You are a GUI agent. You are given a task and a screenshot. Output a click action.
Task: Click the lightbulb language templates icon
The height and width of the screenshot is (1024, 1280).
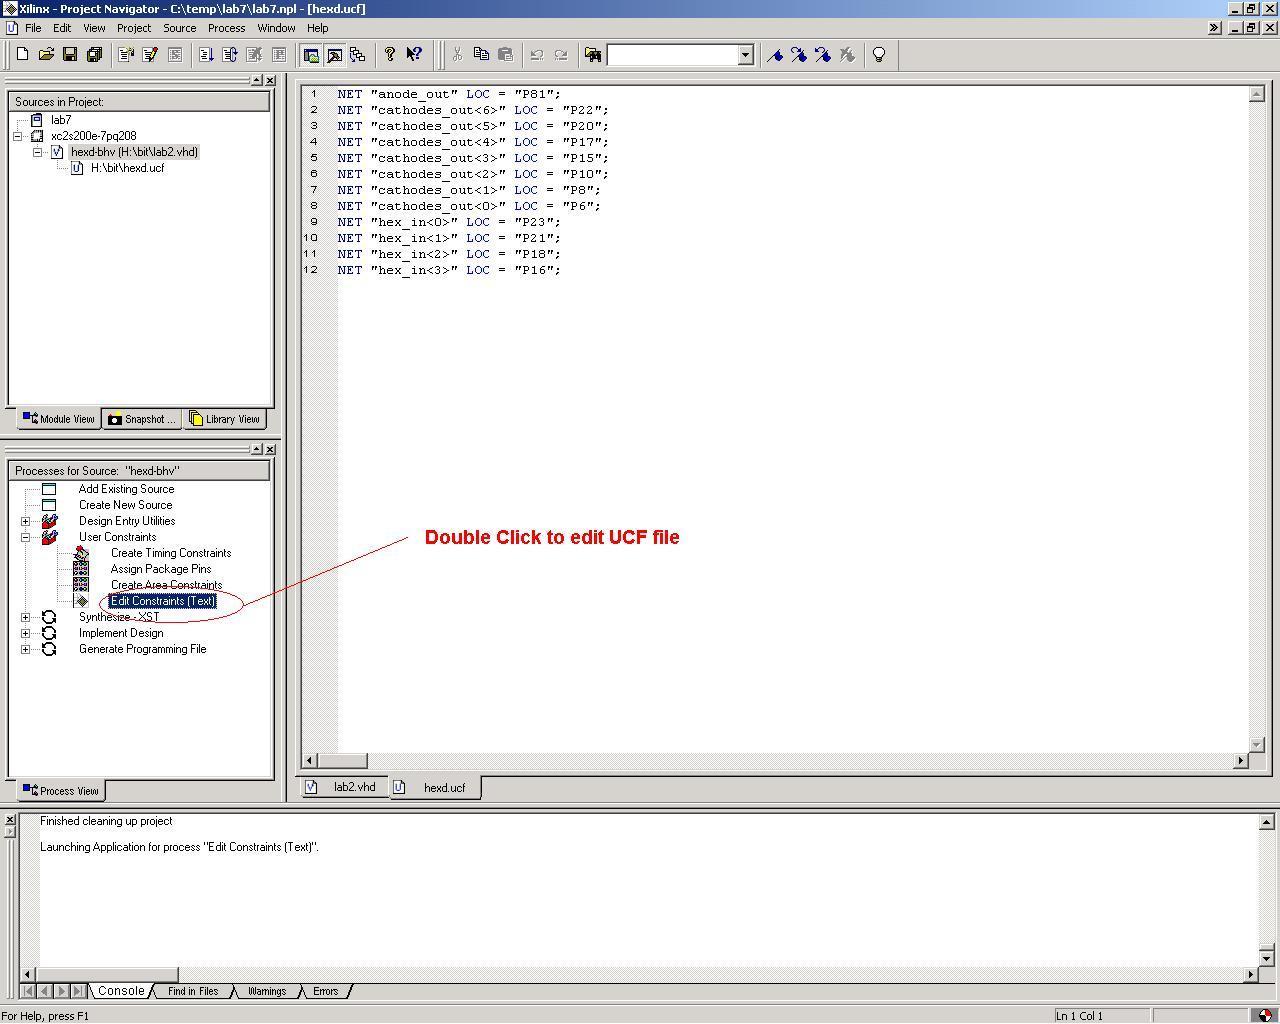pos(879,55)
